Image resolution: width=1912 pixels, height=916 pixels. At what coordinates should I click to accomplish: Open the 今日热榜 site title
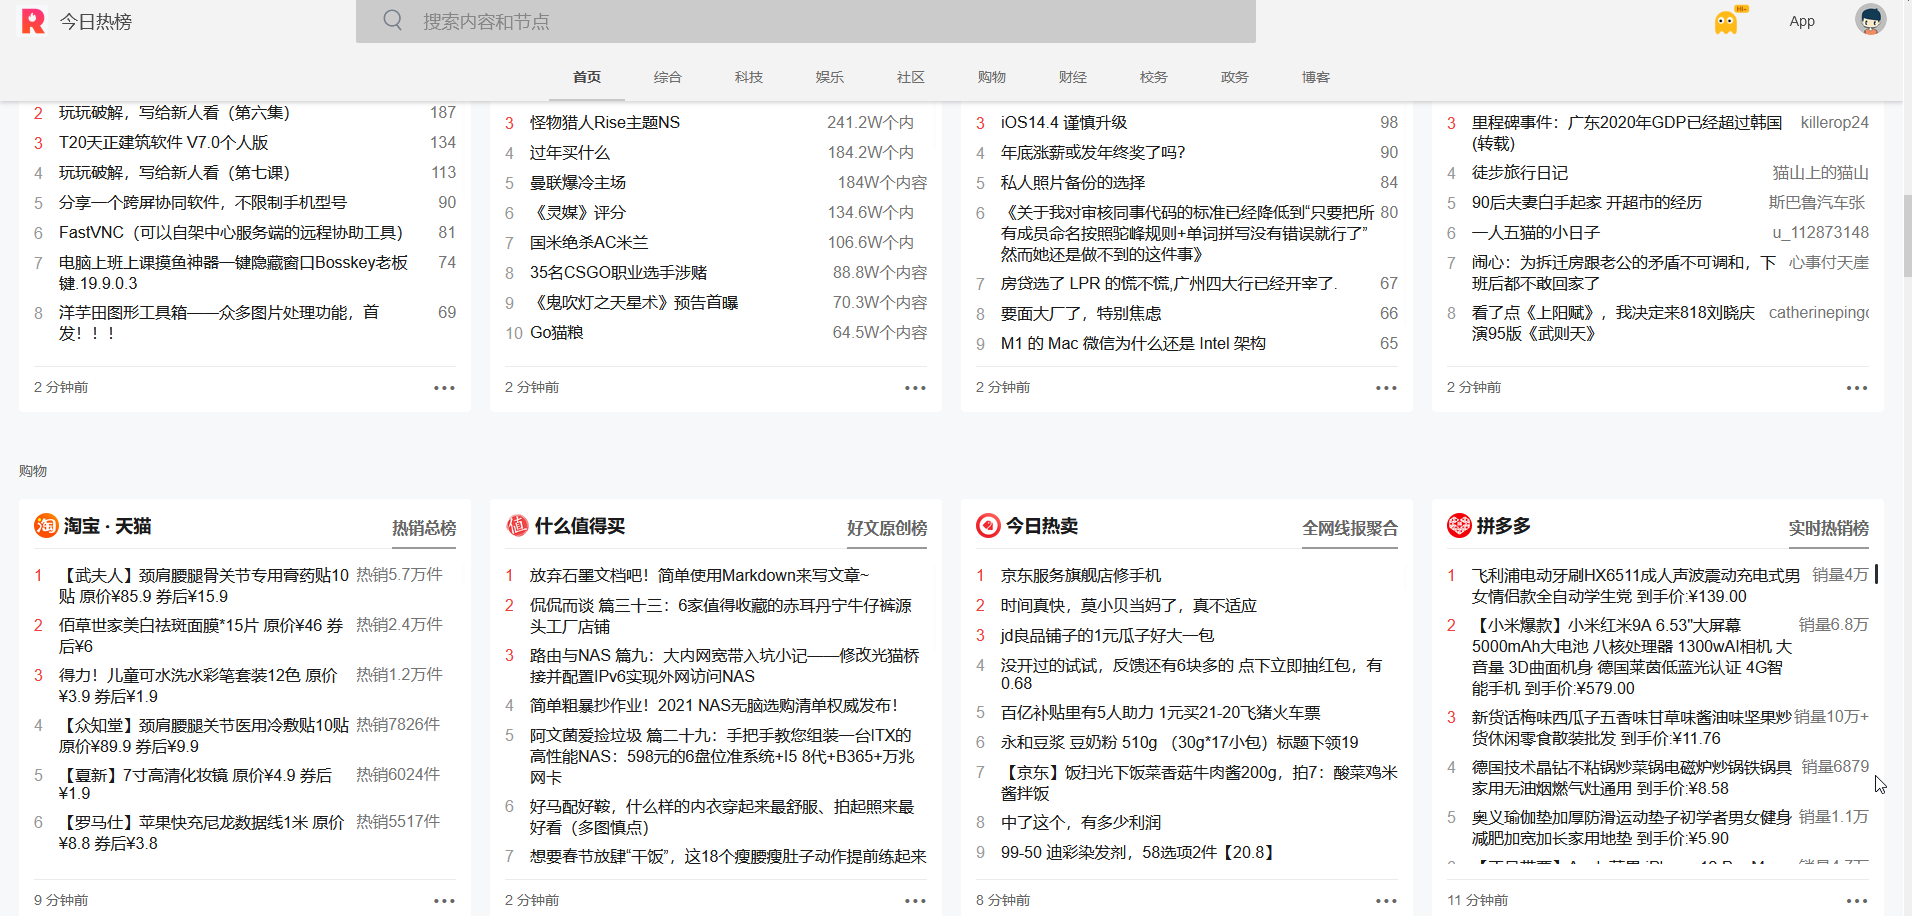[x=96, y=21]
